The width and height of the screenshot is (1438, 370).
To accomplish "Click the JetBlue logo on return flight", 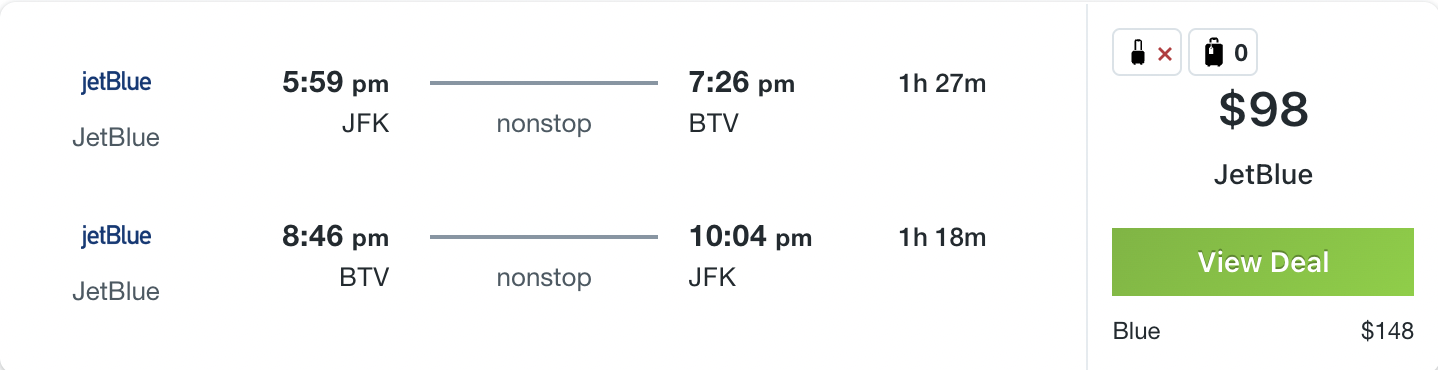I will 116,237.
